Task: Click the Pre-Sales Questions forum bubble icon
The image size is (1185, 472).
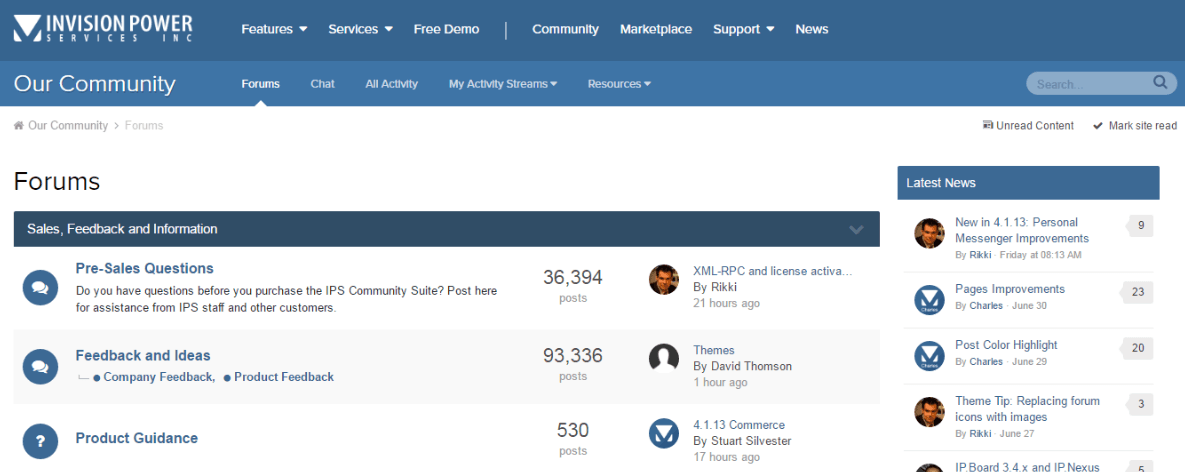Action: pyautogui.click(x=41, y=288)
